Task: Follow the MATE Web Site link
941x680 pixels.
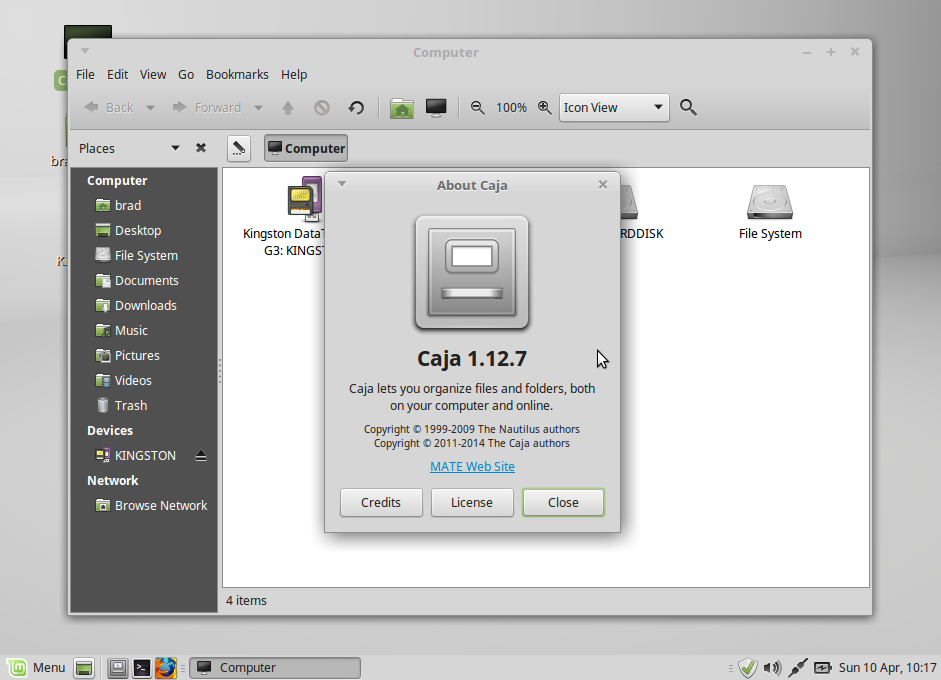Action: pyautogui.click(x=472, y=466)
